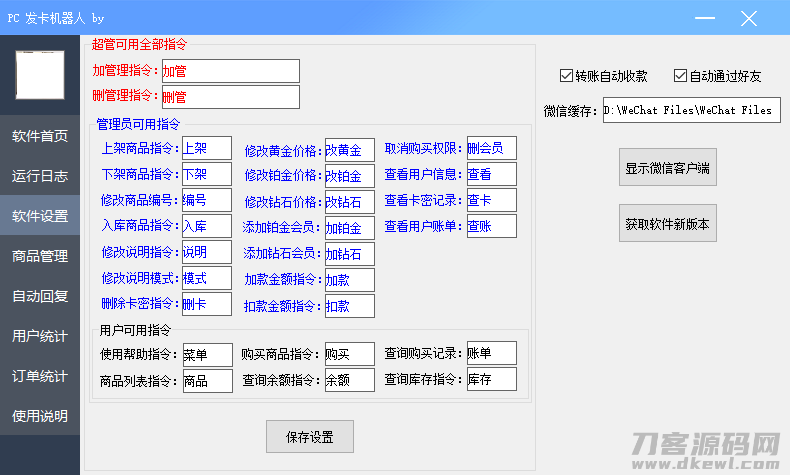This screenshot has height=475, width=790.
Task: Click the 修改黄金价格 field
Action: pyautogui.click(x=350, y=150)
